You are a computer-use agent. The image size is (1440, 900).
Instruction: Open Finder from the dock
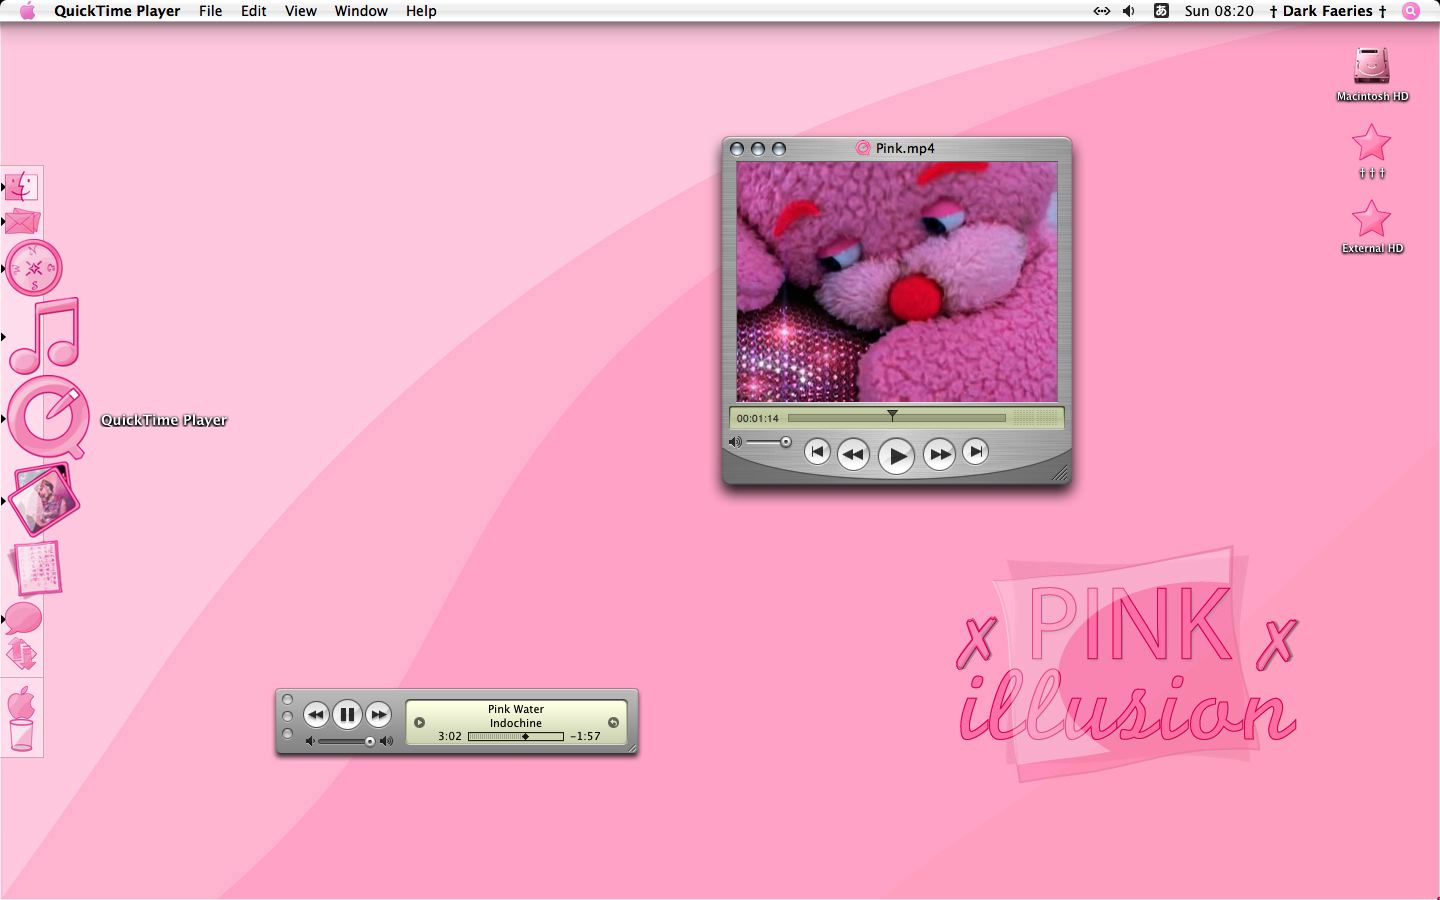pos(21,187)
